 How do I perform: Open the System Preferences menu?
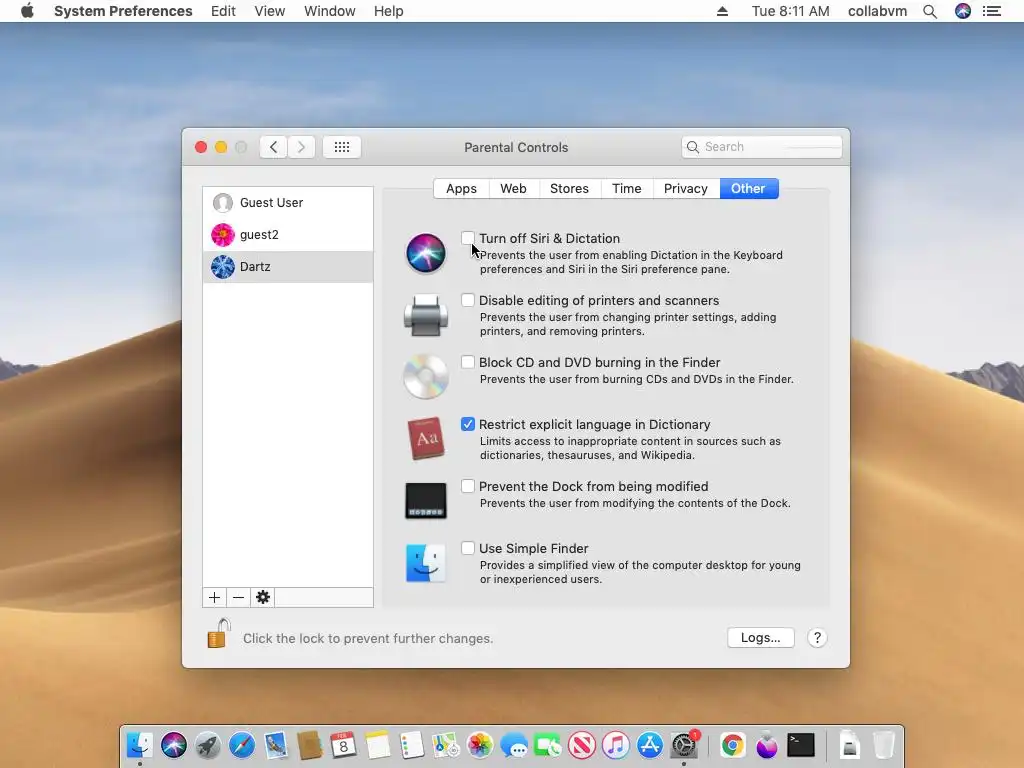(x=123, y=11)
